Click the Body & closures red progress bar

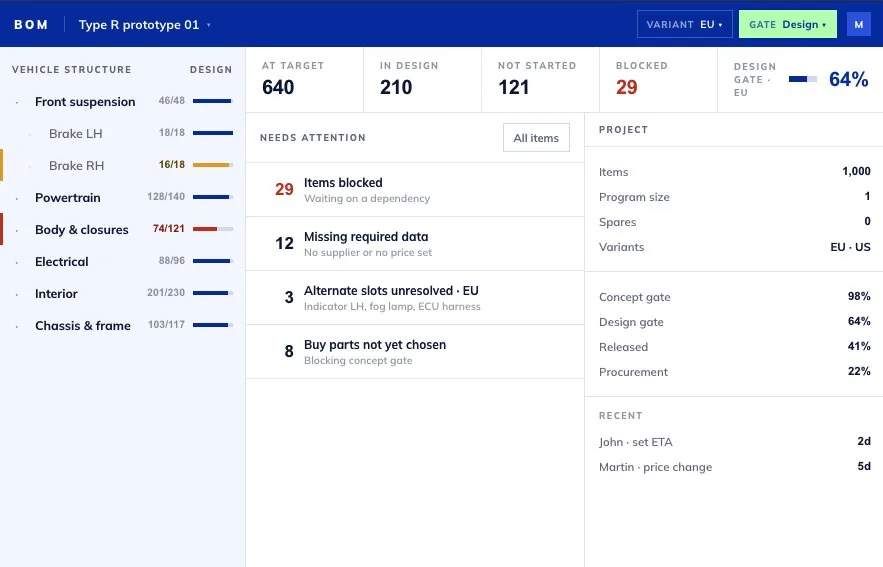tap(213, 229)
